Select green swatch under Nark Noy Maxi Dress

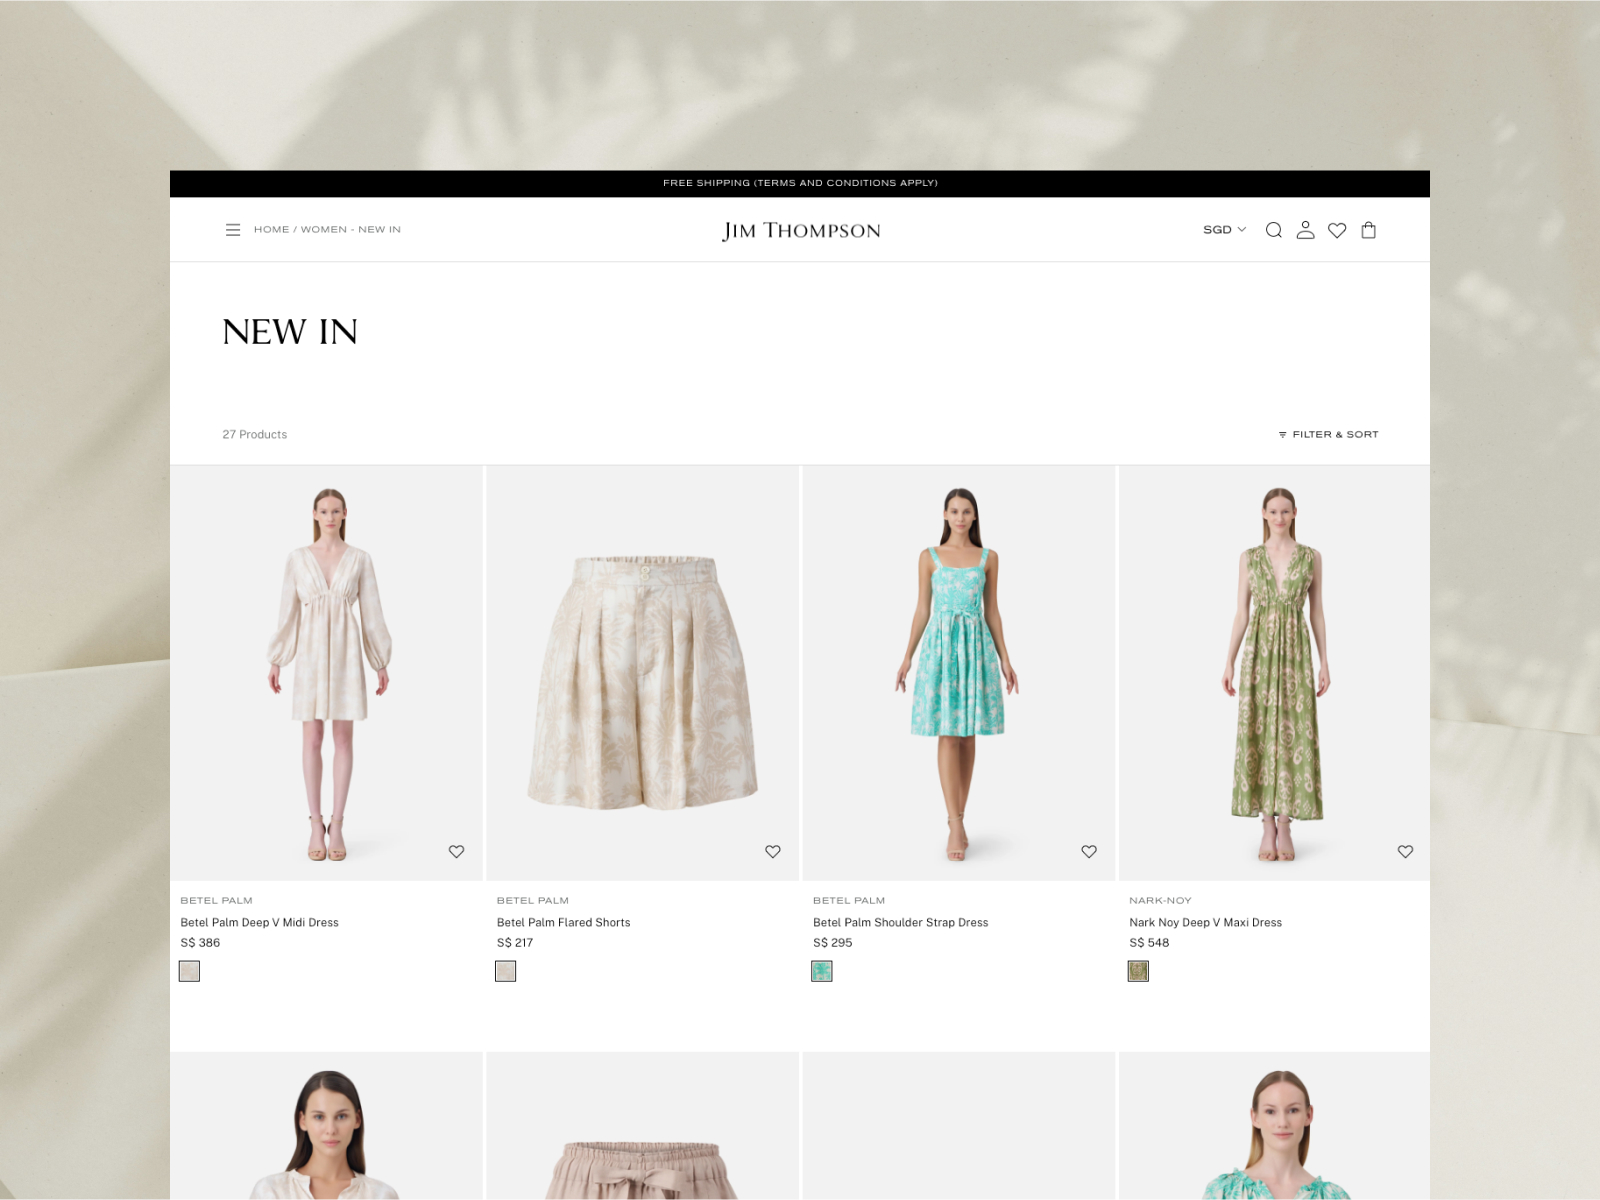pos(1138,971)
